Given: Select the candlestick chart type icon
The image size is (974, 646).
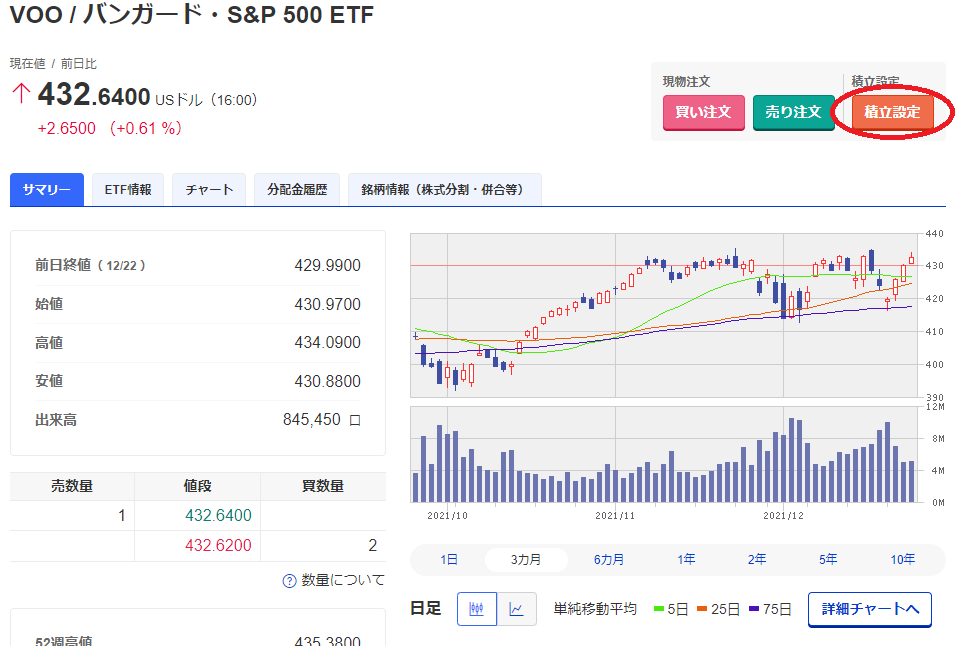Looking at the screenshot, I should 476,609.
